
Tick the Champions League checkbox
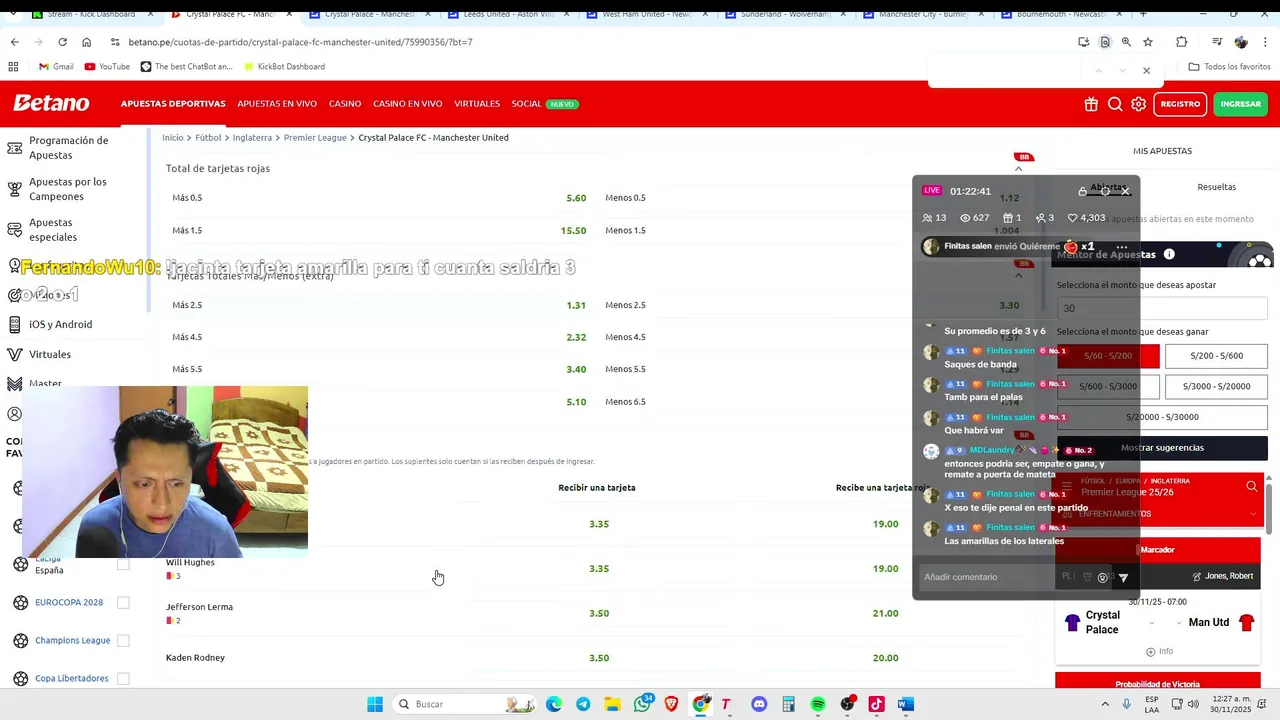(123, 640)
